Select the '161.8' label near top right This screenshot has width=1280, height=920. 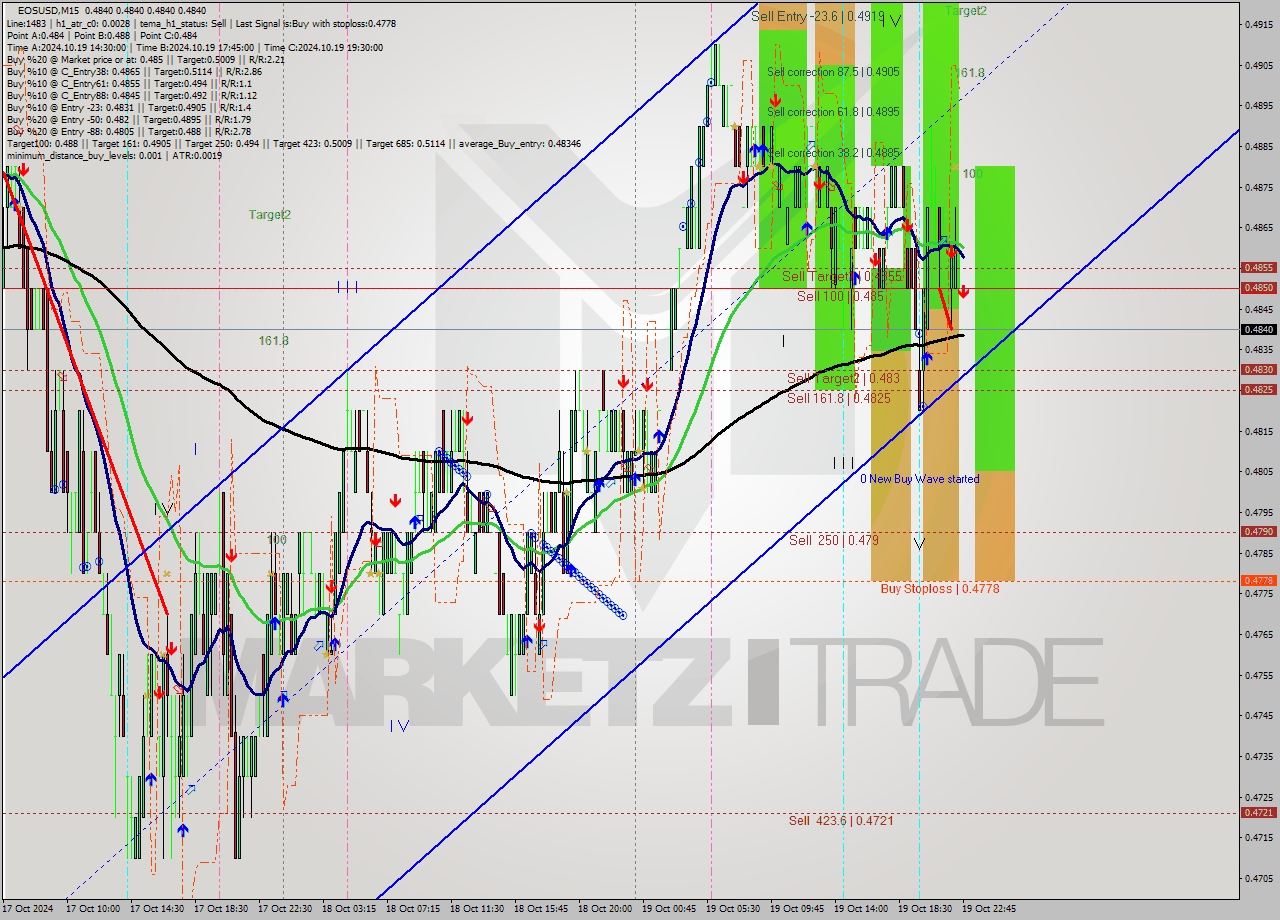[970, 73]
